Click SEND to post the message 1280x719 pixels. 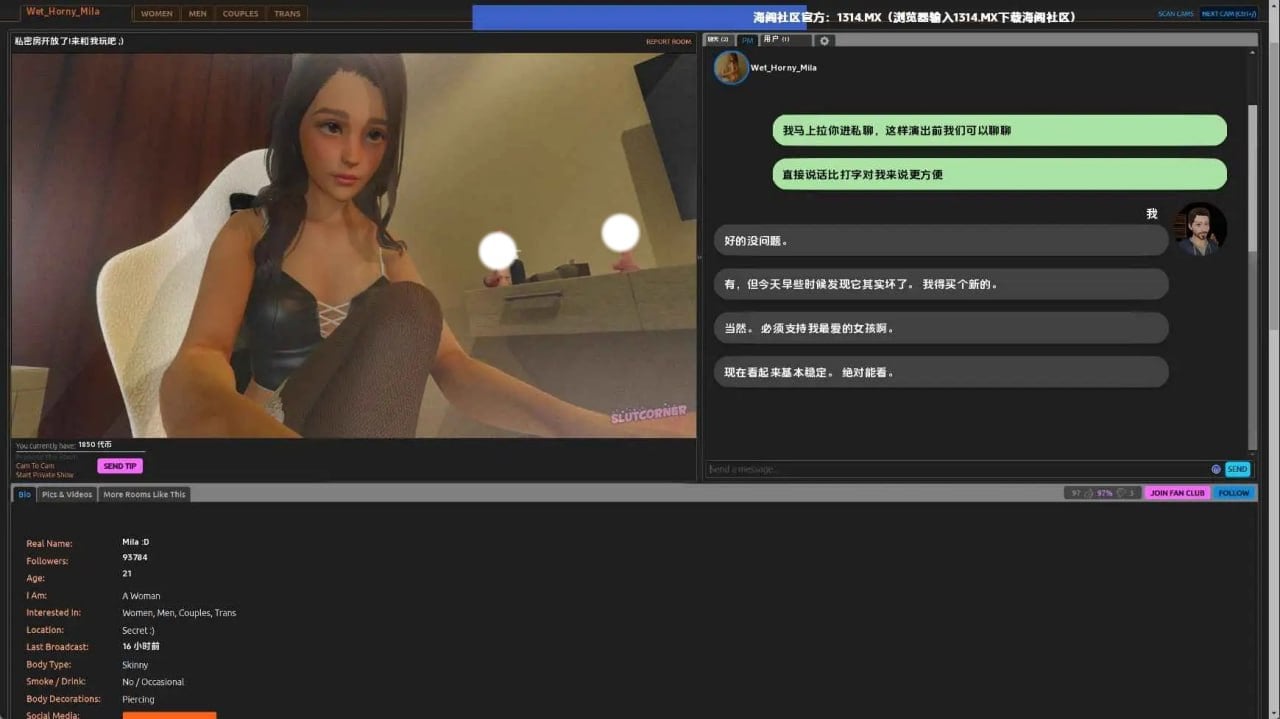[1237, 469]
